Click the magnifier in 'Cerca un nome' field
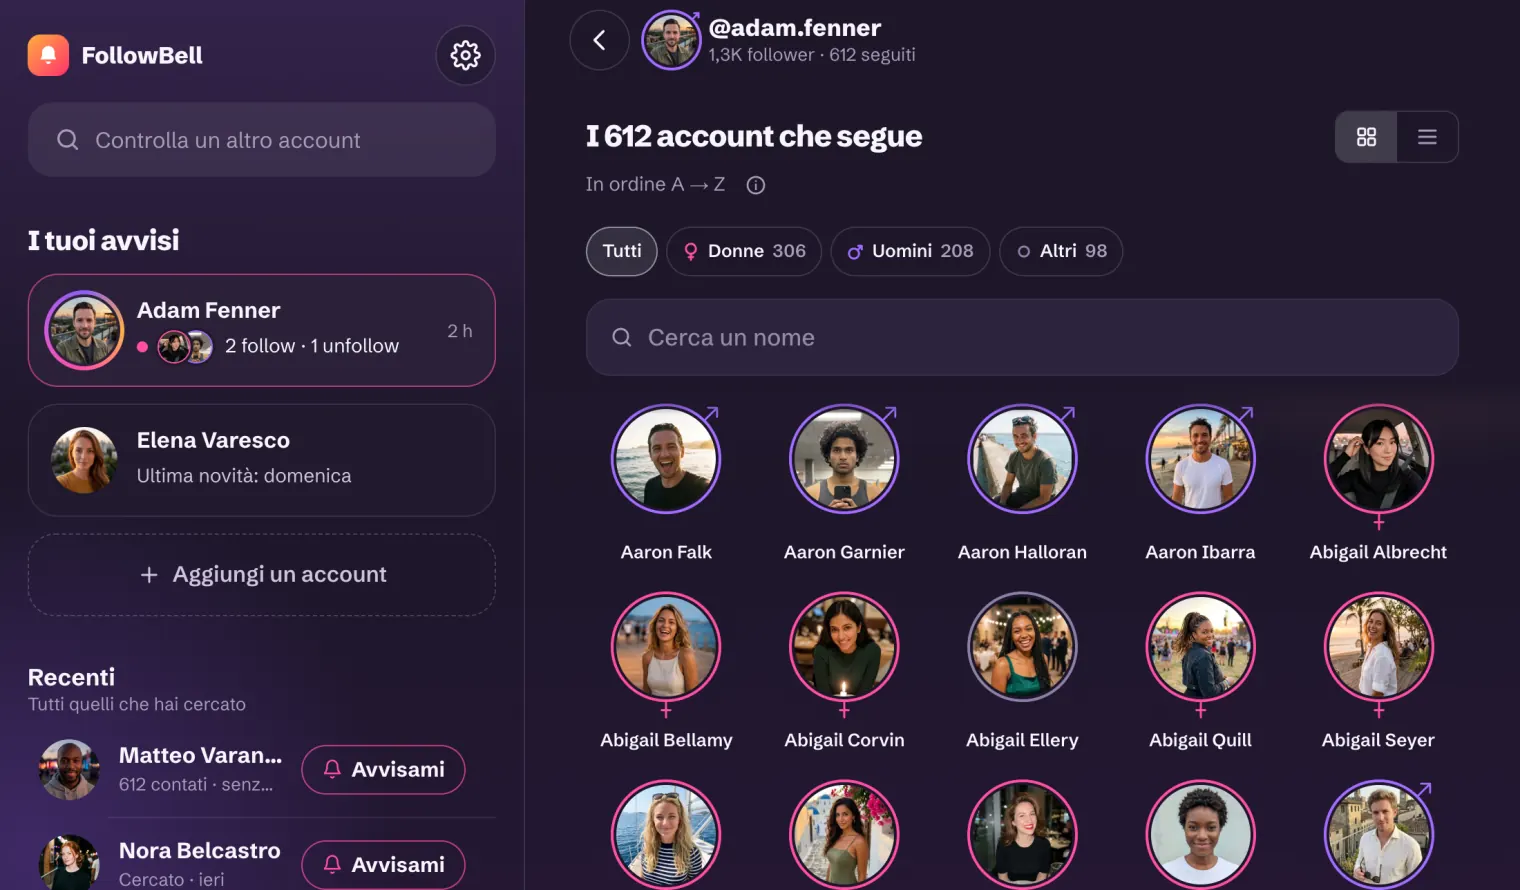 [622, 338]
